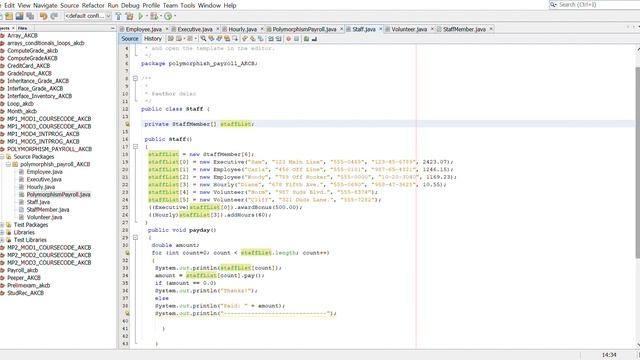Open the Profile Project dropdown arrow
This screenshot has height=360, width=640.
click(175, 16)
